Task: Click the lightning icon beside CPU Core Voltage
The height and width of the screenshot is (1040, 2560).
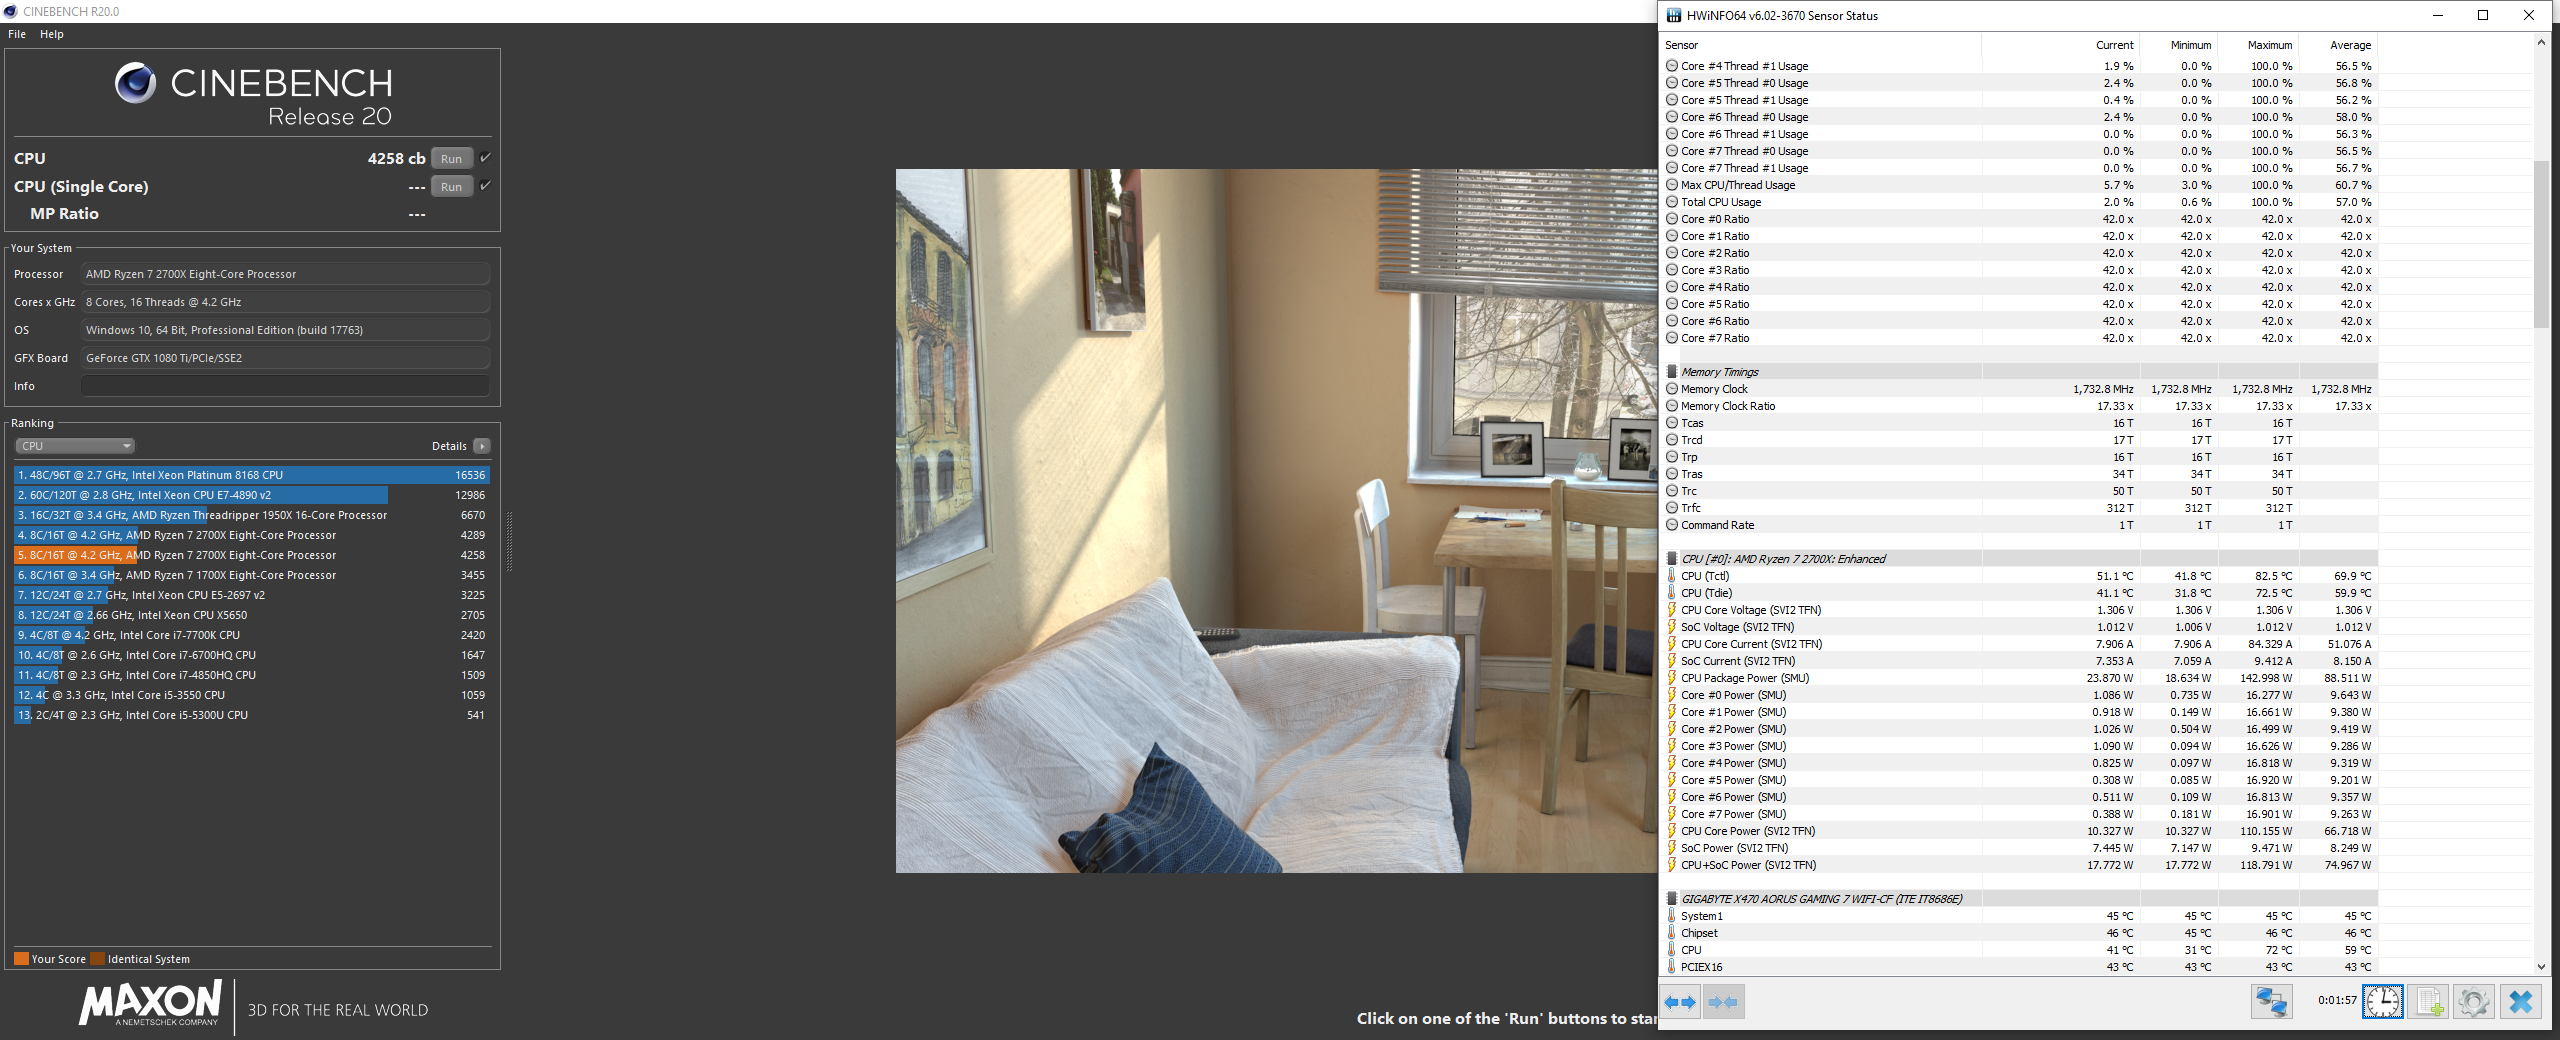Action: click(1671, 610)
